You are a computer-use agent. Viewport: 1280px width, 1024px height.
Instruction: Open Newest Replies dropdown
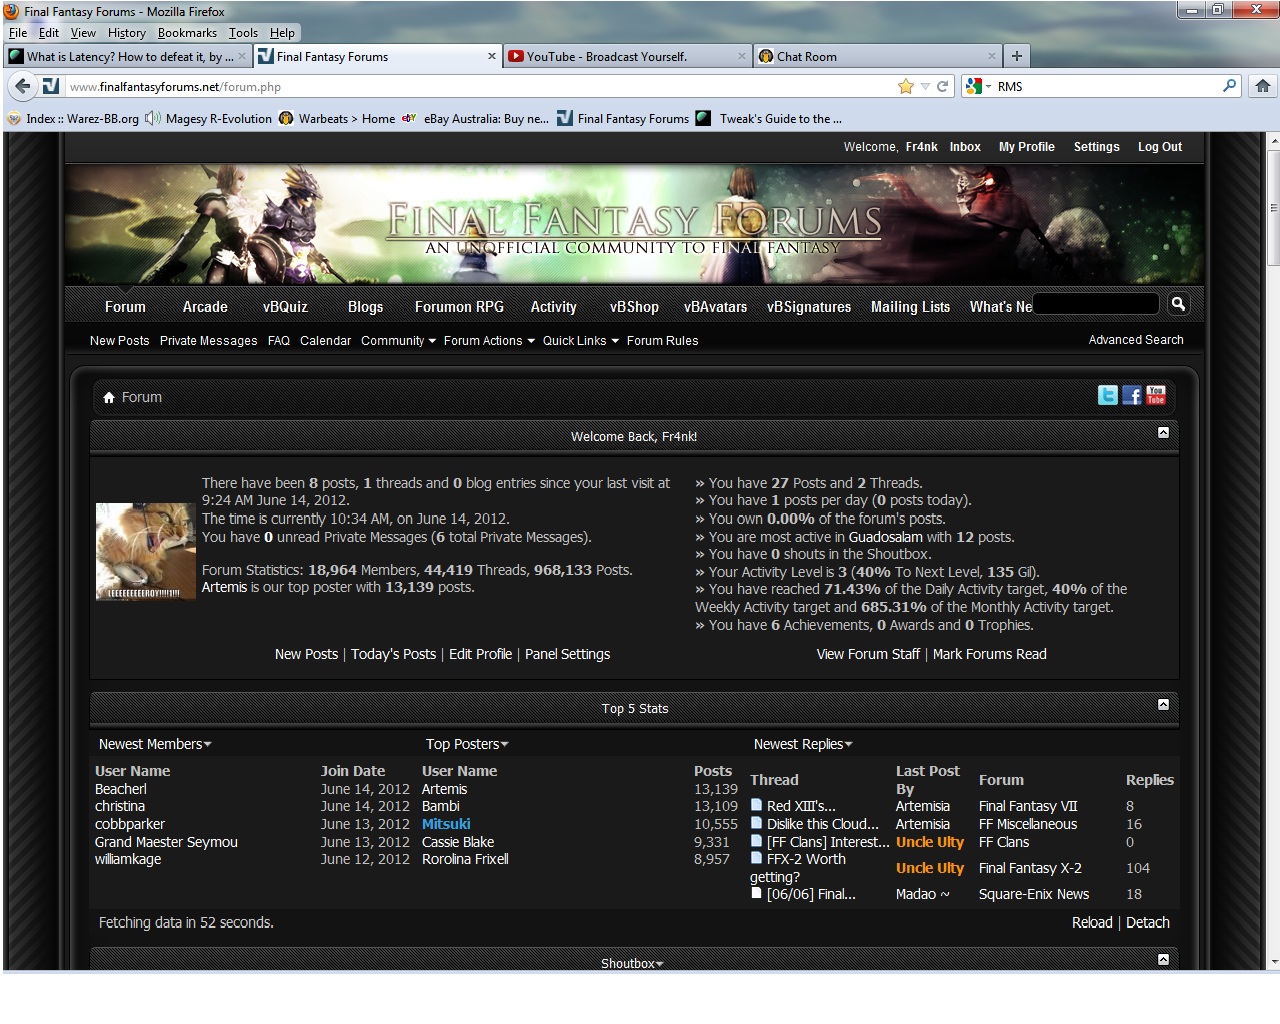pos(803,744)
